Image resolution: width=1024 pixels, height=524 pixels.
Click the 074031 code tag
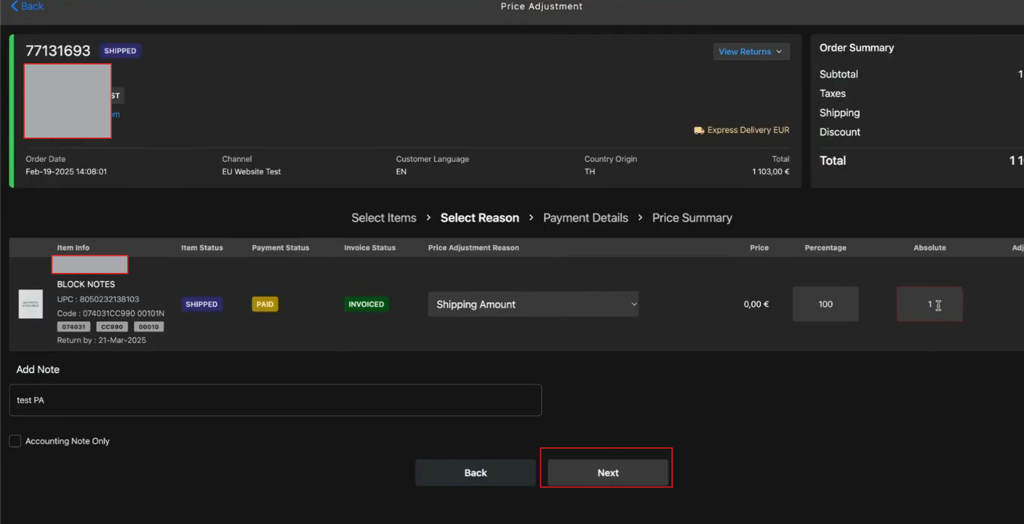coord(74,327)
